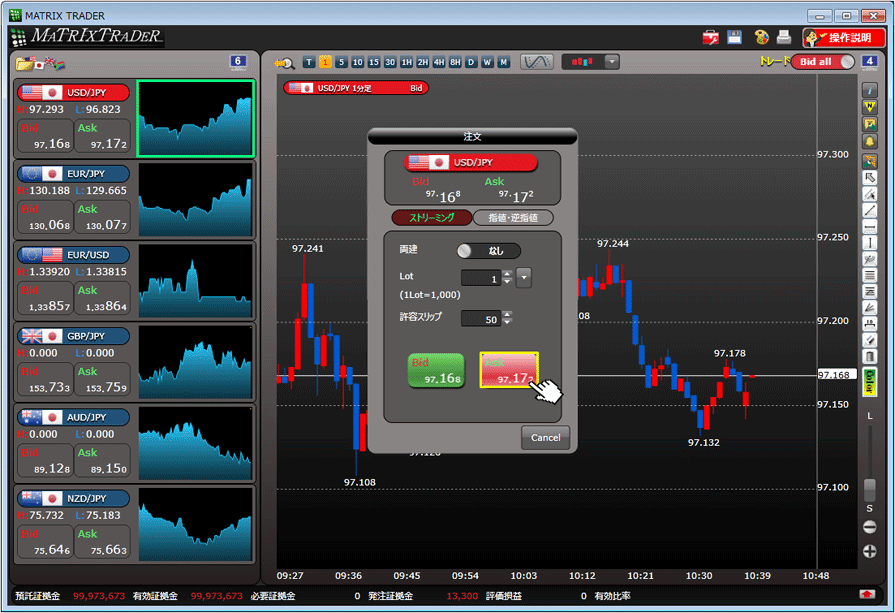
Task: Click the chart panel count icon 4
Action: [x=869, y=62]
